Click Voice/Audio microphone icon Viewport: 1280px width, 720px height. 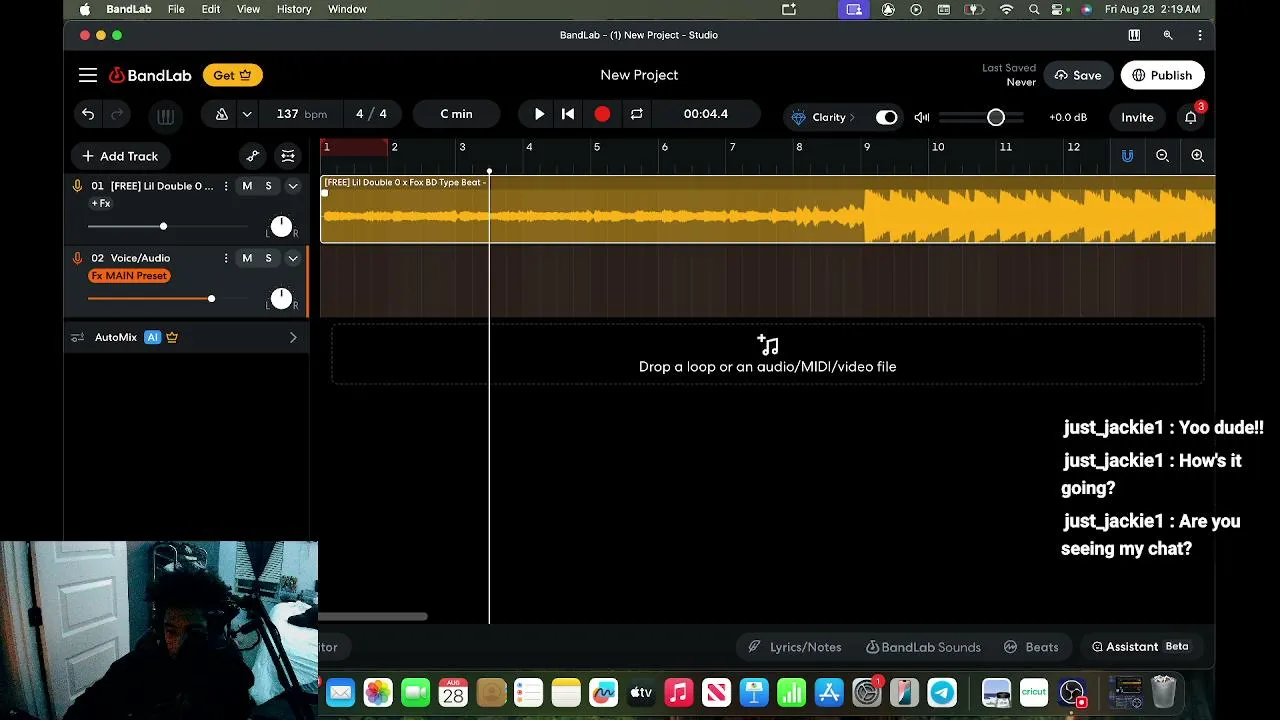click(x=77, y=258)
